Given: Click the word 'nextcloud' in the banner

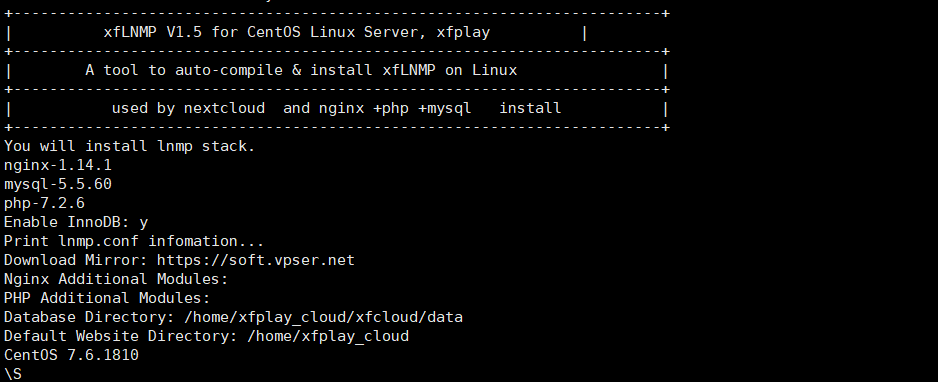Looking at the screenshot, I should [x=224, y=108].
